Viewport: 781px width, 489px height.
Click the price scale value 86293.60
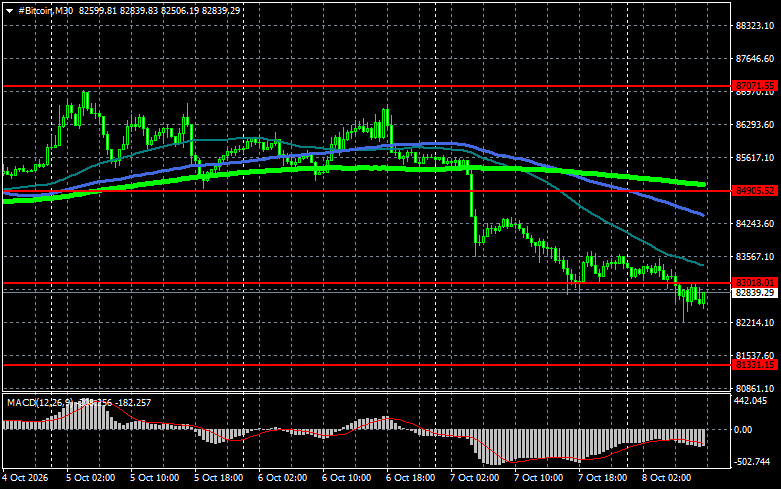click(x=755, y=124)
